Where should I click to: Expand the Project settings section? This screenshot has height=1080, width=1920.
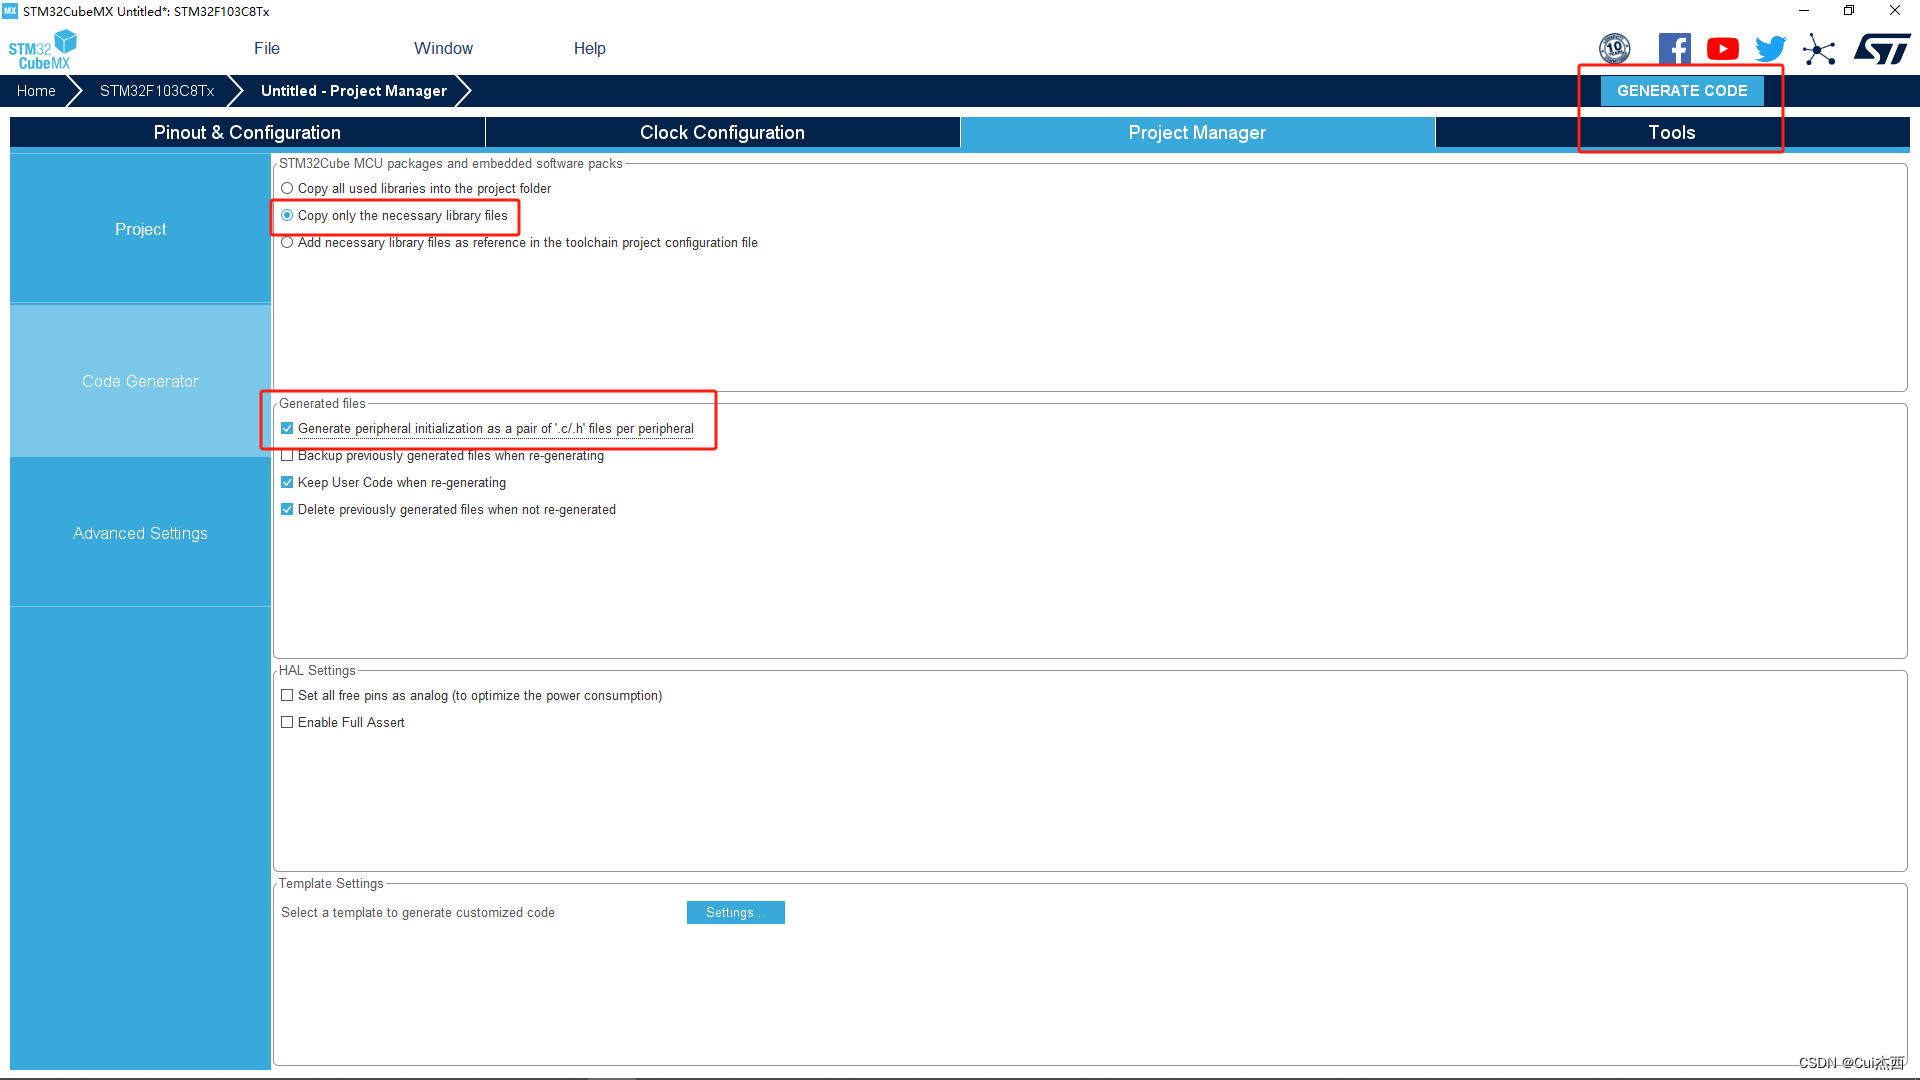click(x=140, y=228)
